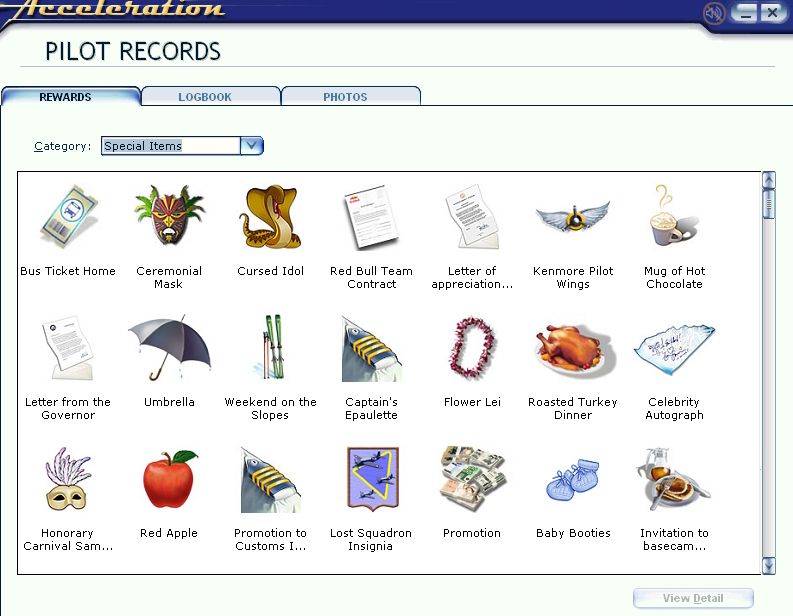This screenshot has height=616, width=793.
Task: Click the "Bus Ticket Home" label
Action: 68,271
